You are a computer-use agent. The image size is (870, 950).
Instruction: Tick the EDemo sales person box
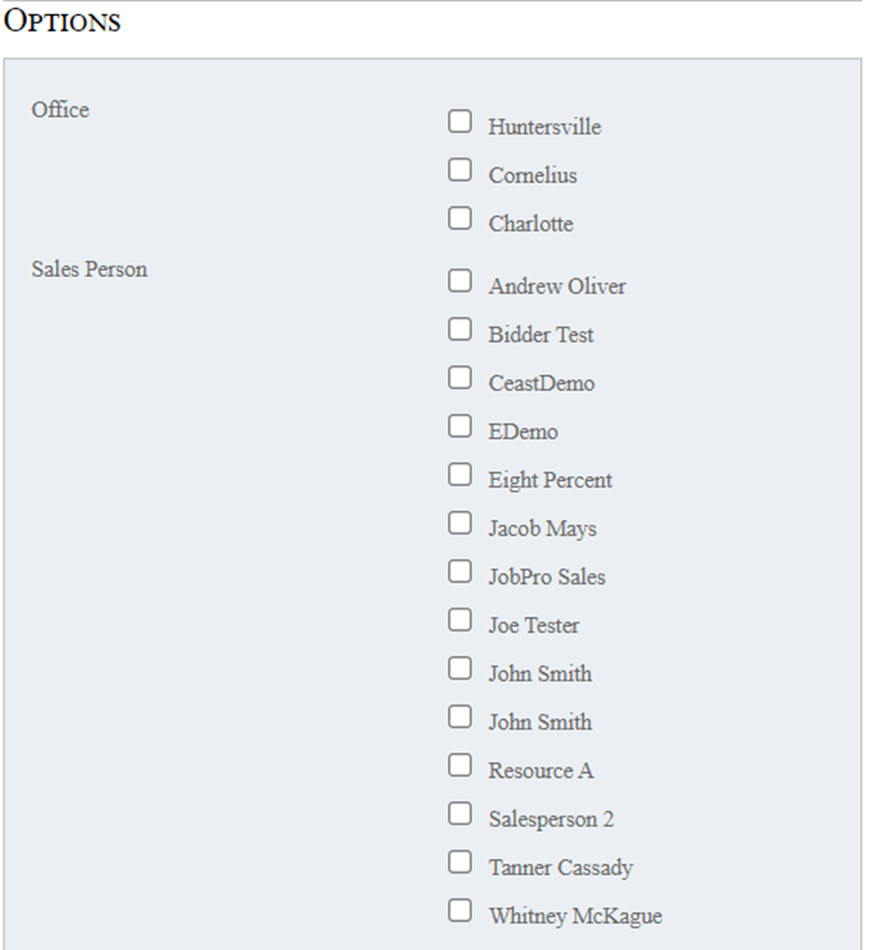459,427
